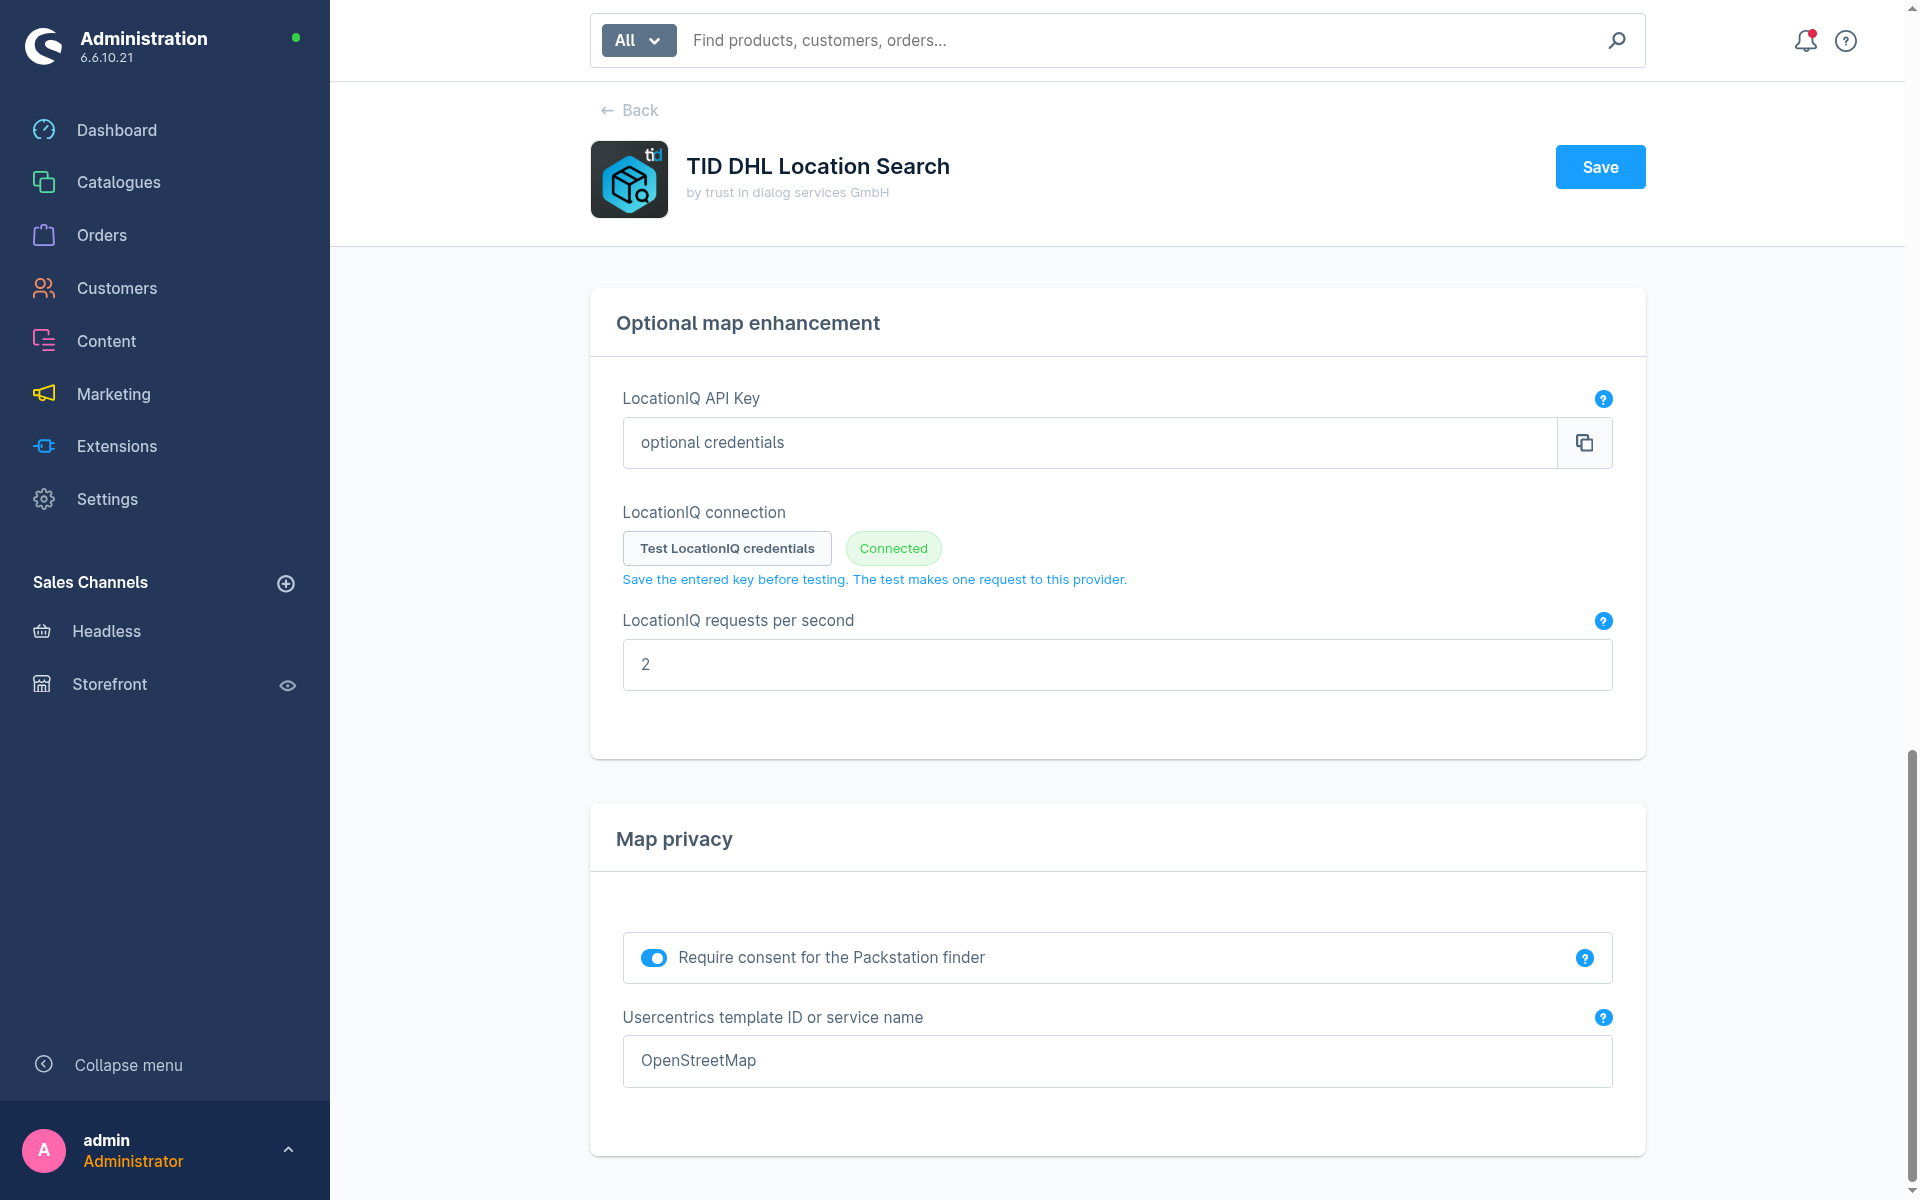Click the Headless basket icon

[x=42, y=631]
